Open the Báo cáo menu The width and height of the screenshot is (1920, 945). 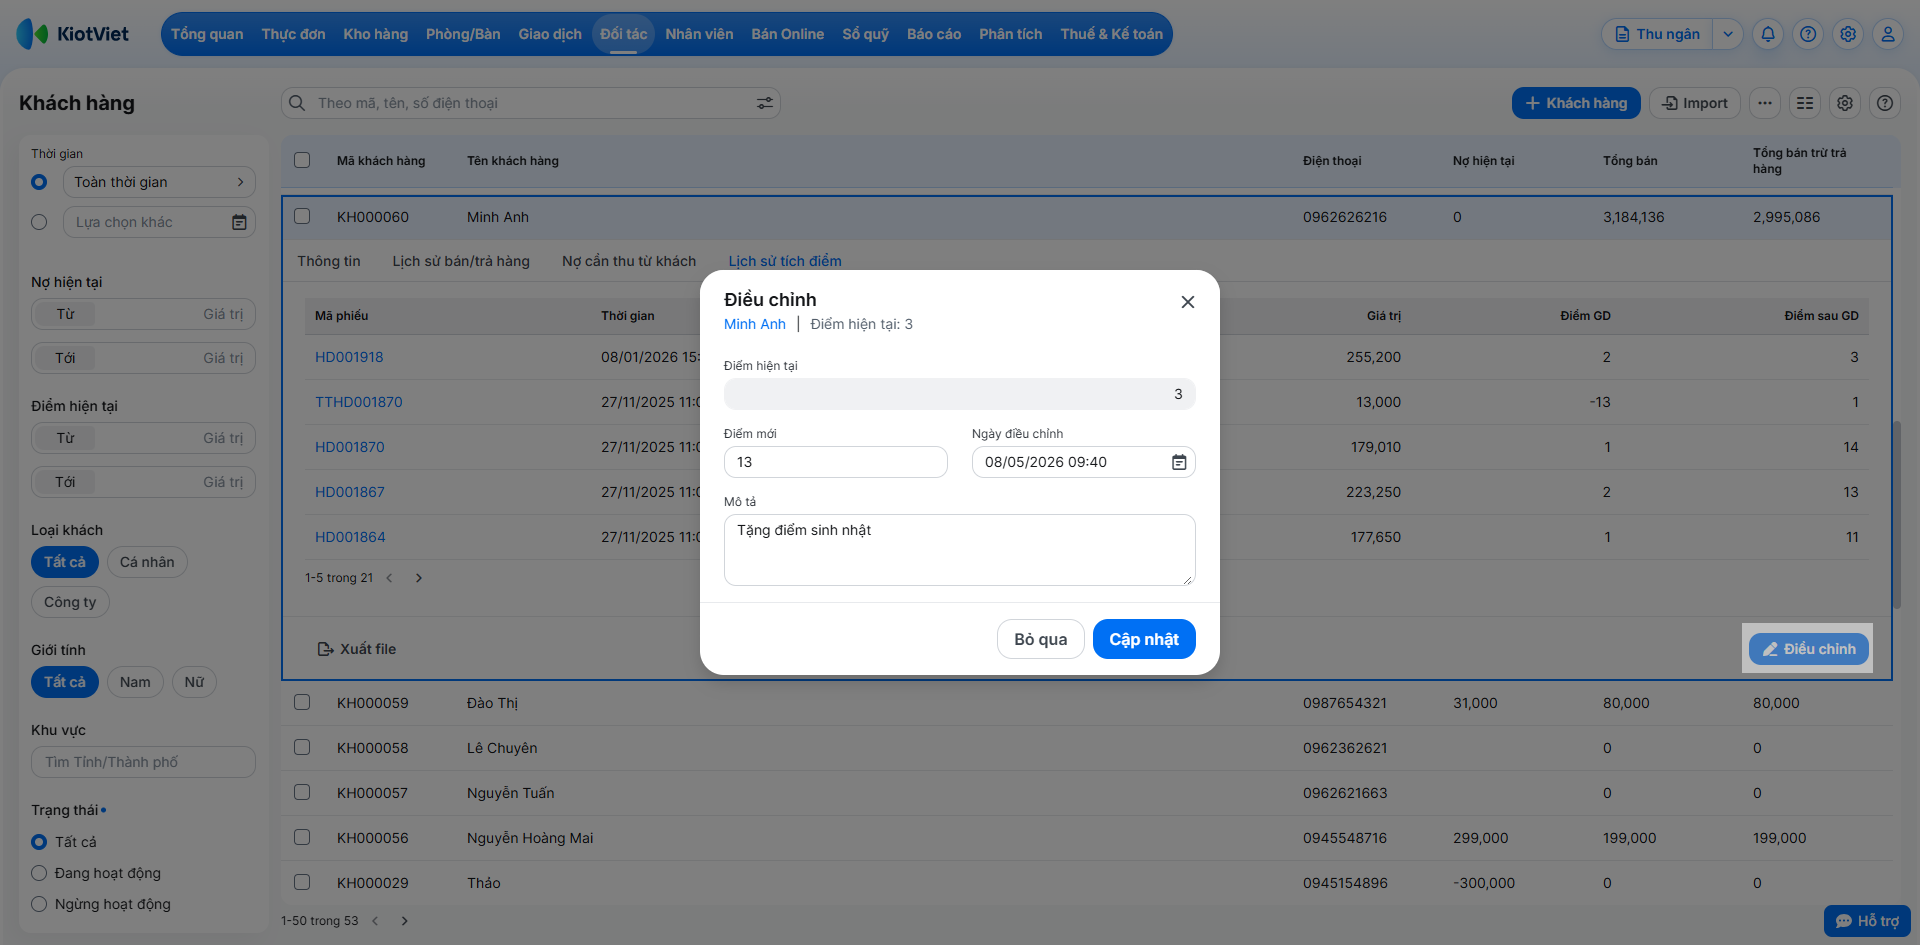pyautogui.click(x=934, y=34)
